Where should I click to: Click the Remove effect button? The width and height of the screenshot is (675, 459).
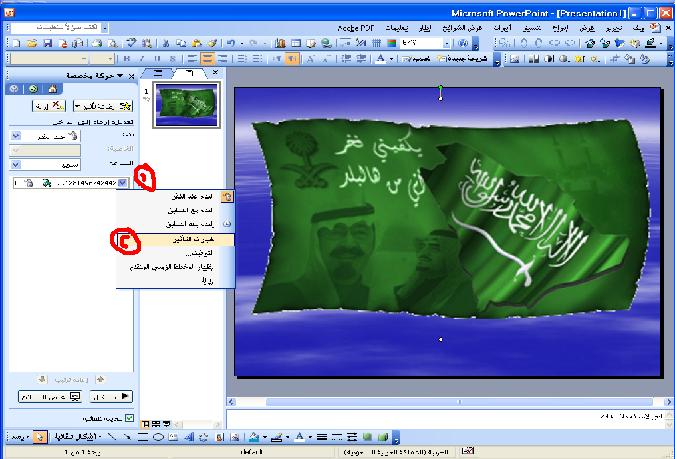click(x=49, y=105)
